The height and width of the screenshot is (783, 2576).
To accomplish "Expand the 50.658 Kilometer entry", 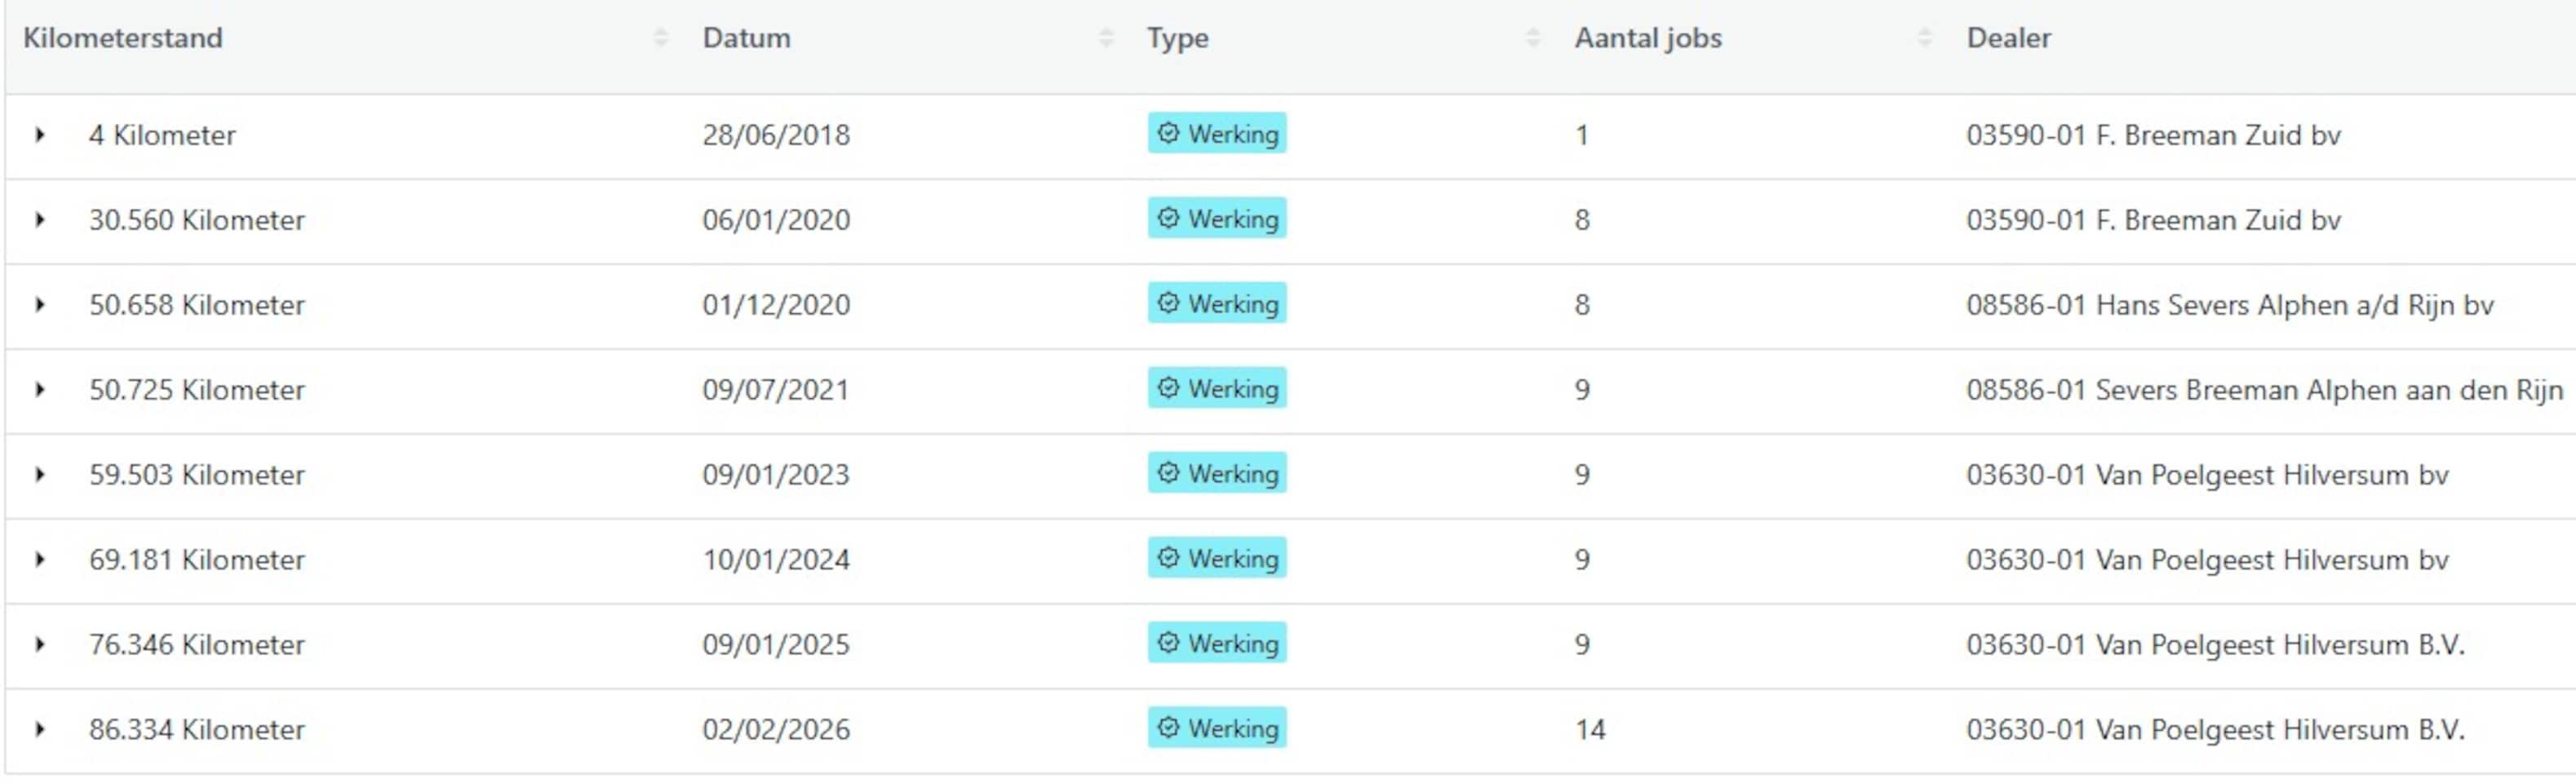I will tap(40, 304).
